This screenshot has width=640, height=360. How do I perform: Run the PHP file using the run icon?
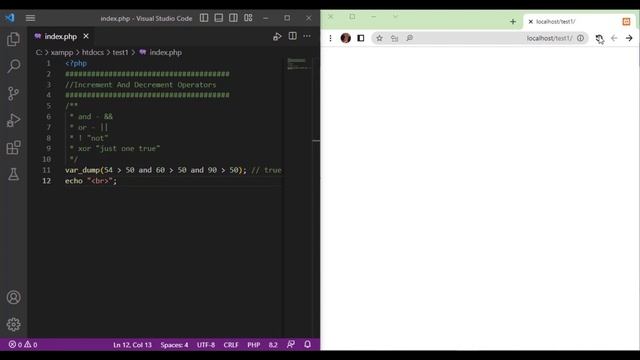coord(277,36)
